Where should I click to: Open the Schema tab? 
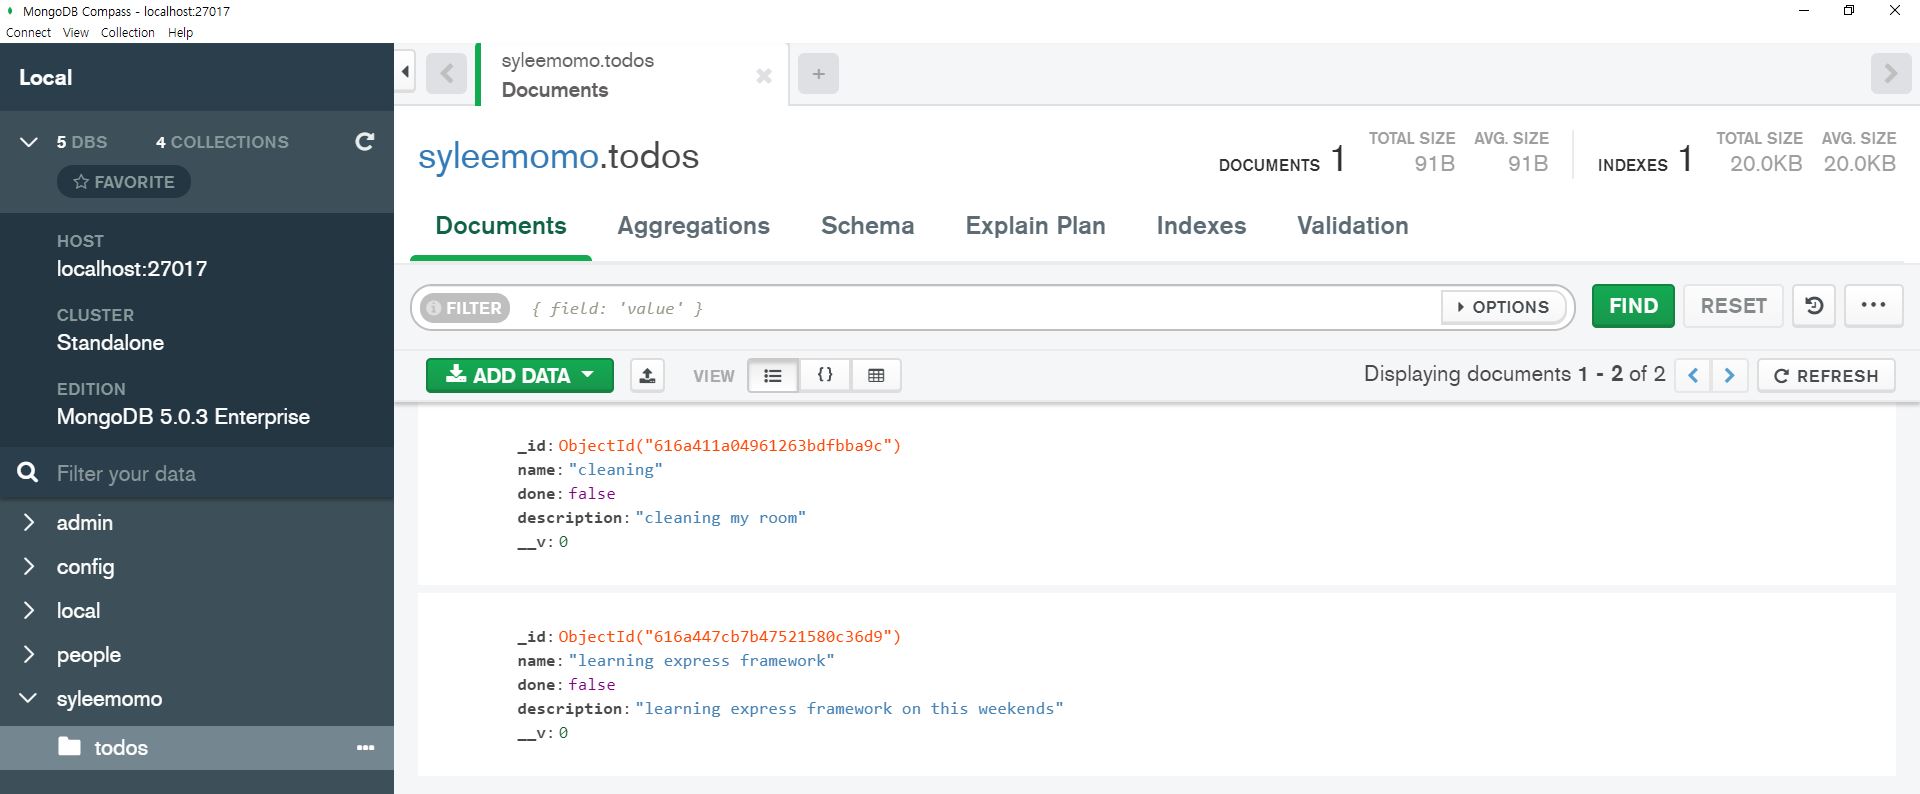(868, 226)
